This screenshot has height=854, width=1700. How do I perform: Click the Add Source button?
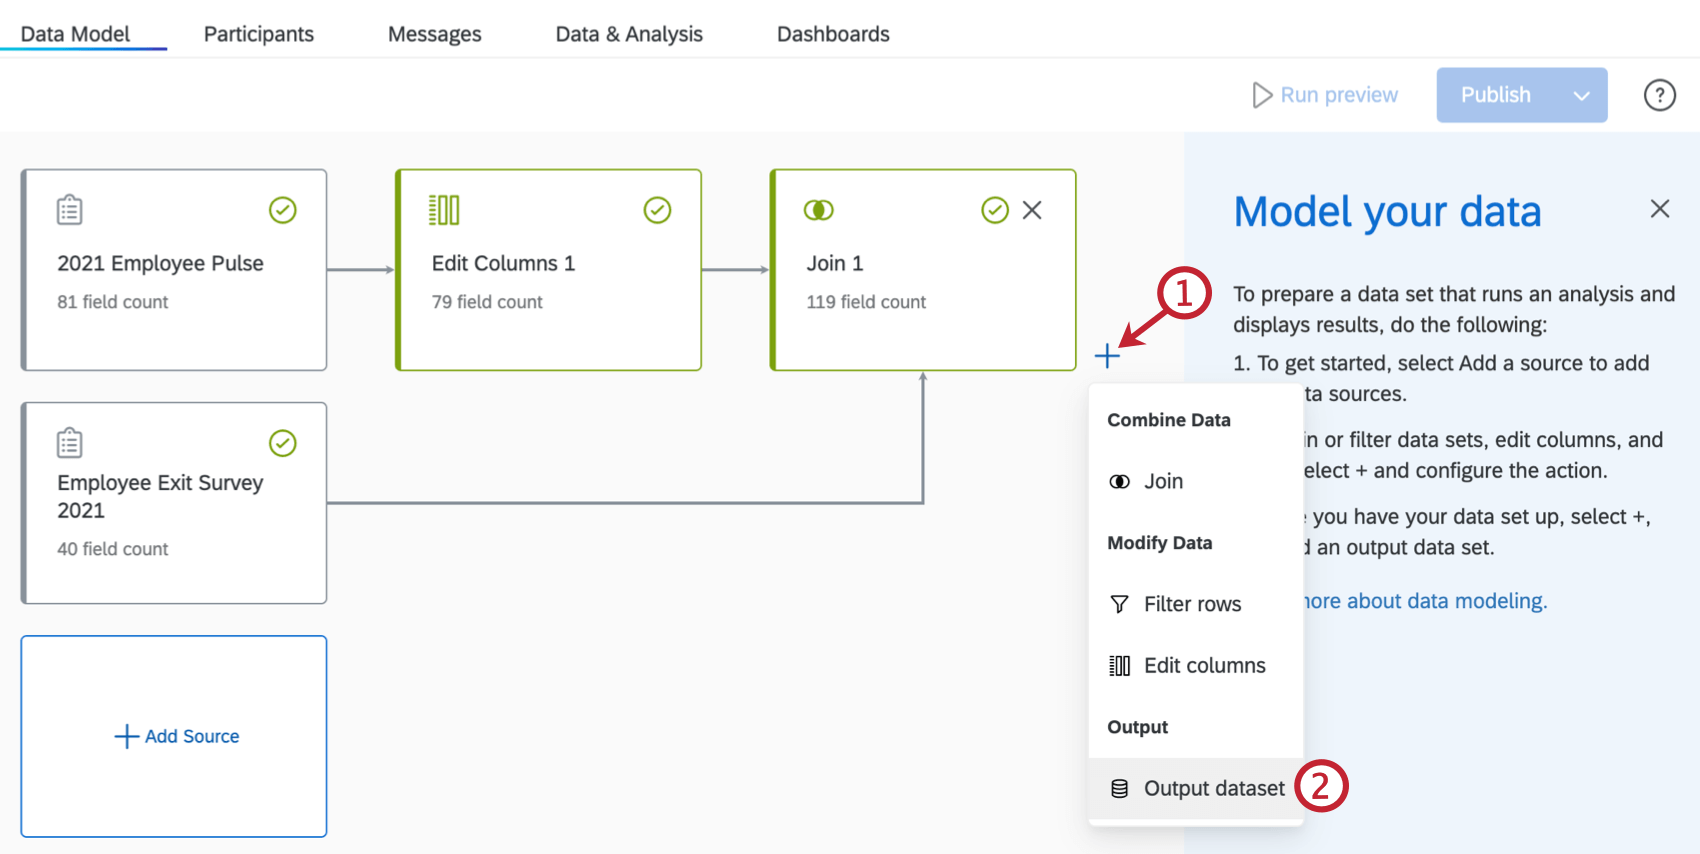coord(174,736)
